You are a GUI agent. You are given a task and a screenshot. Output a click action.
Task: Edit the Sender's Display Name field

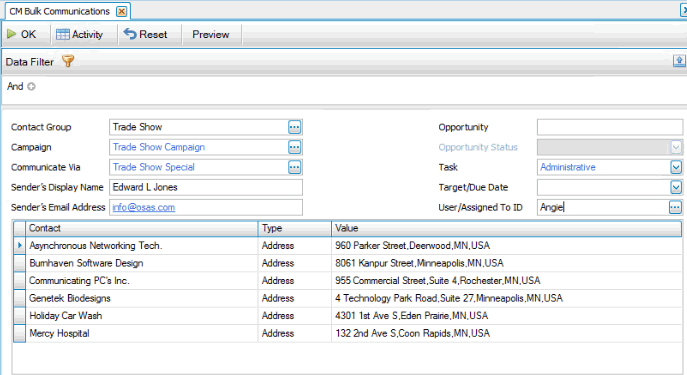click(205, 187)
